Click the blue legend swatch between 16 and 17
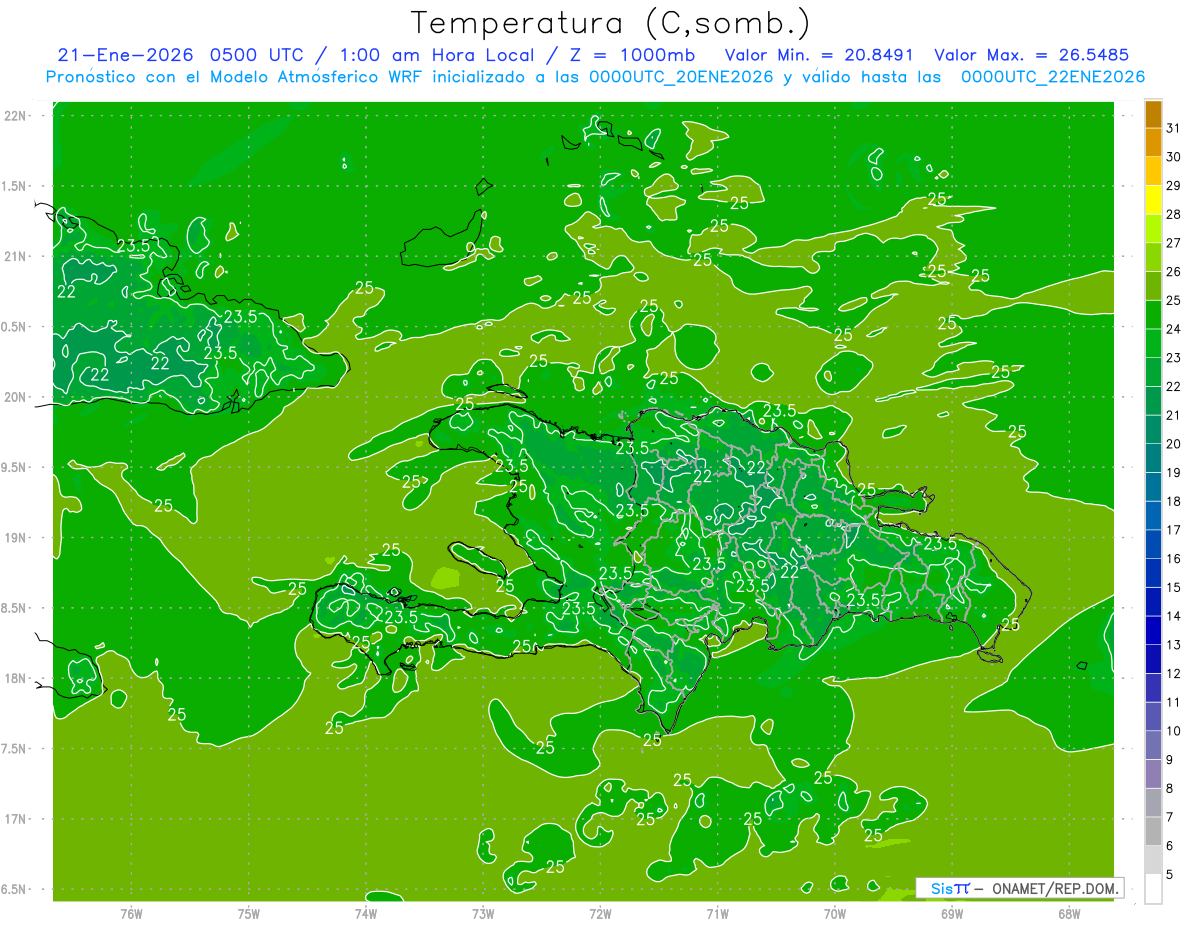Image resolution: width=1200 pixels, height=927 pixels. (x=1153, y=544)
